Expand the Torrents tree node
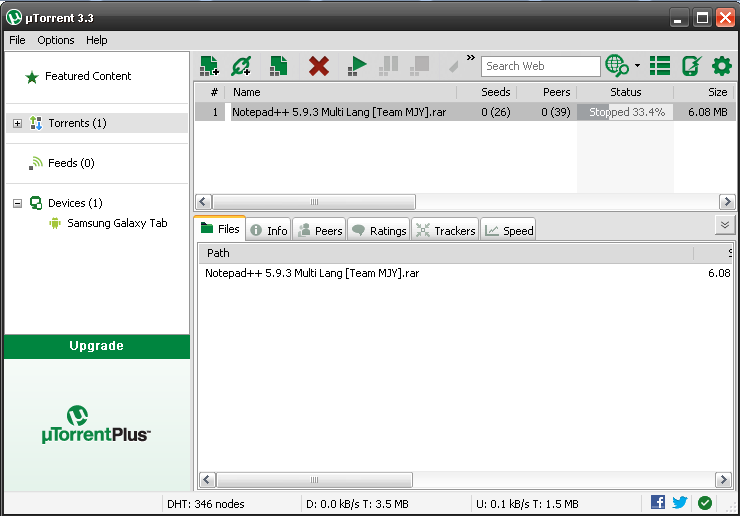Viewport: 740px width, 516px height. (17, 124)
